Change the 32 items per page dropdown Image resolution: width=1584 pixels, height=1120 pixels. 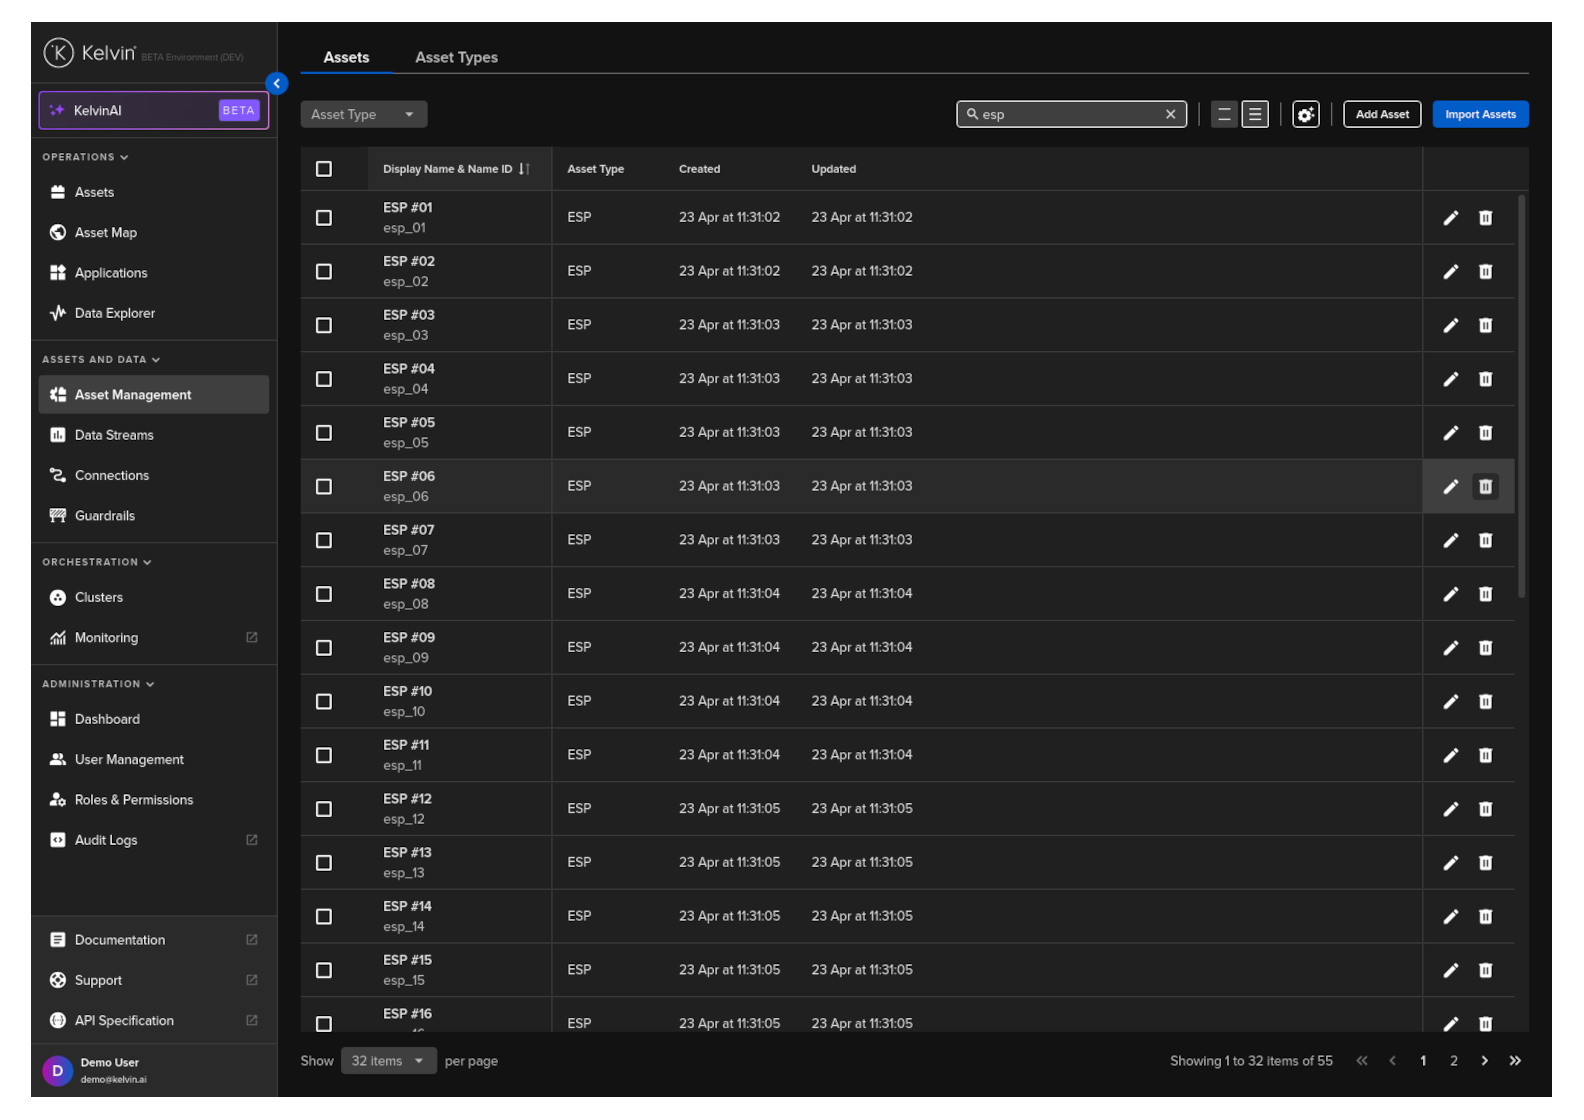(x=388, y=1061)
